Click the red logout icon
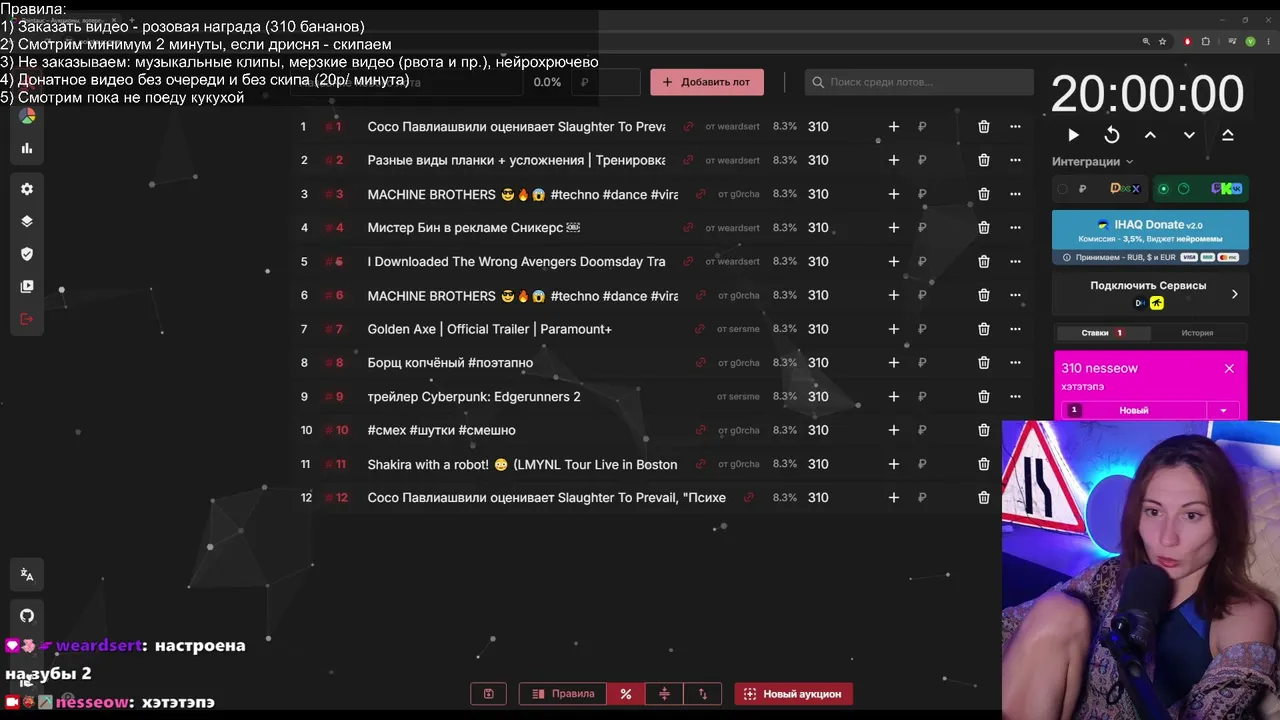Viewport: 1280px width, 720px height. click(27, 319)
